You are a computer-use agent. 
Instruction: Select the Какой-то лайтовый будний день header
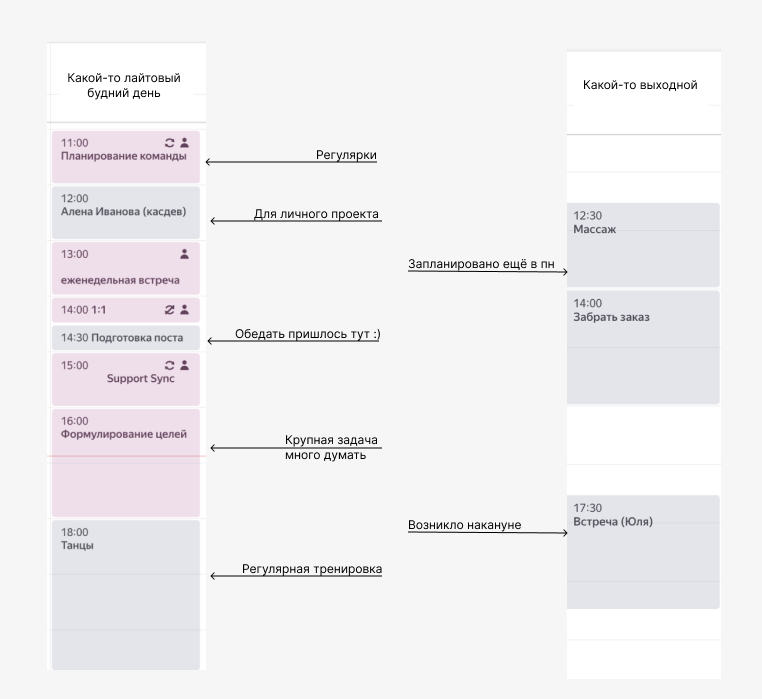pyautogui.click(x=124, y=85)
